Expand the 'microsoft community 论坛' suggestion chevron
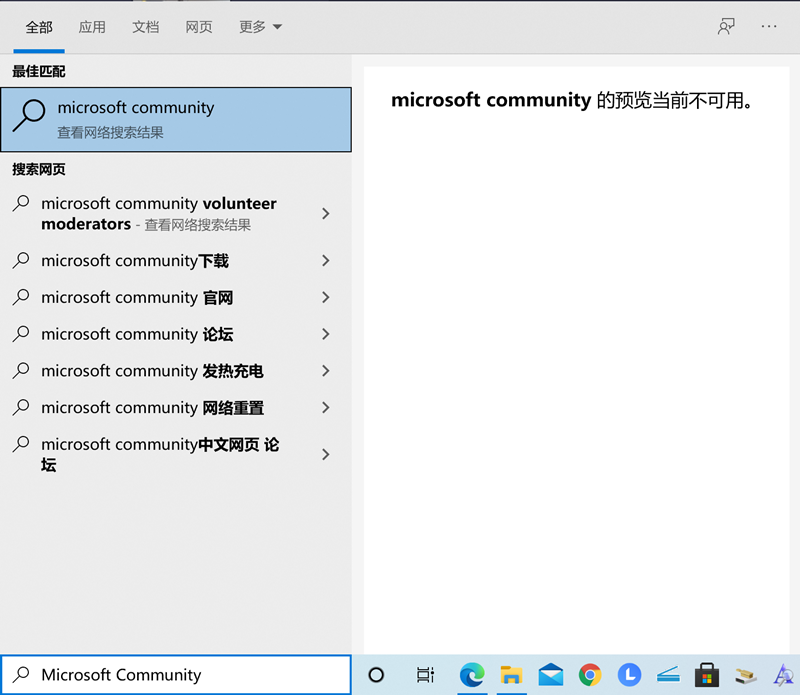 pyautogui.click(x=325, y=334)
